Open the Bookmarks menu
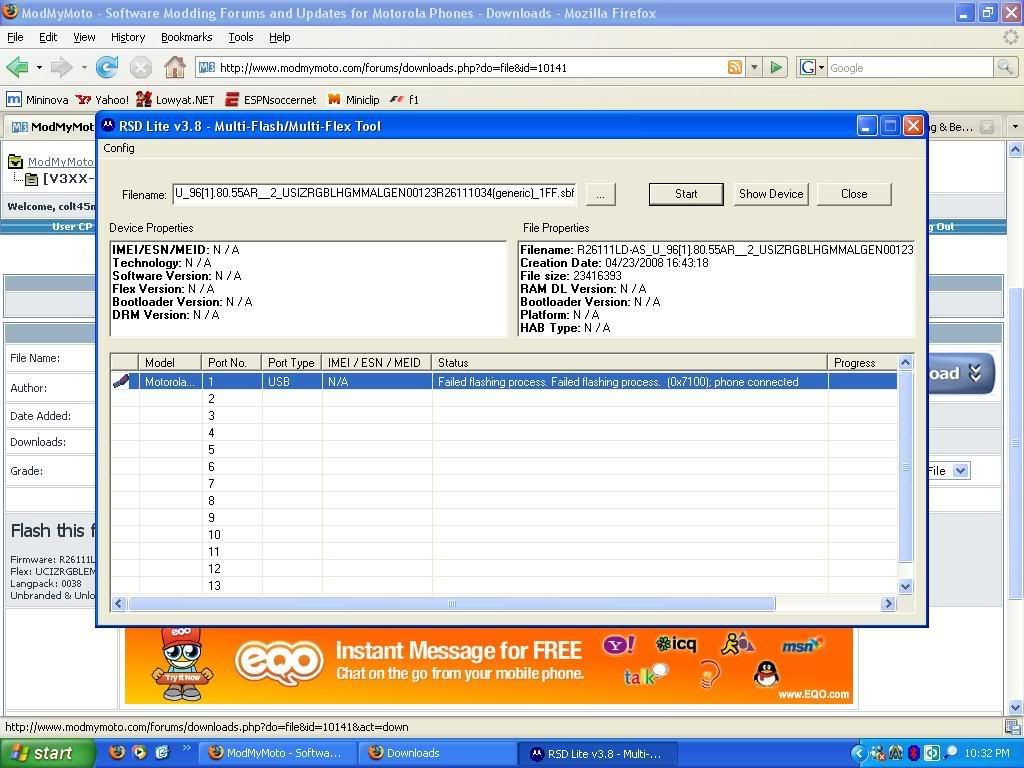The image size is (1024, 768). point(186,37)
